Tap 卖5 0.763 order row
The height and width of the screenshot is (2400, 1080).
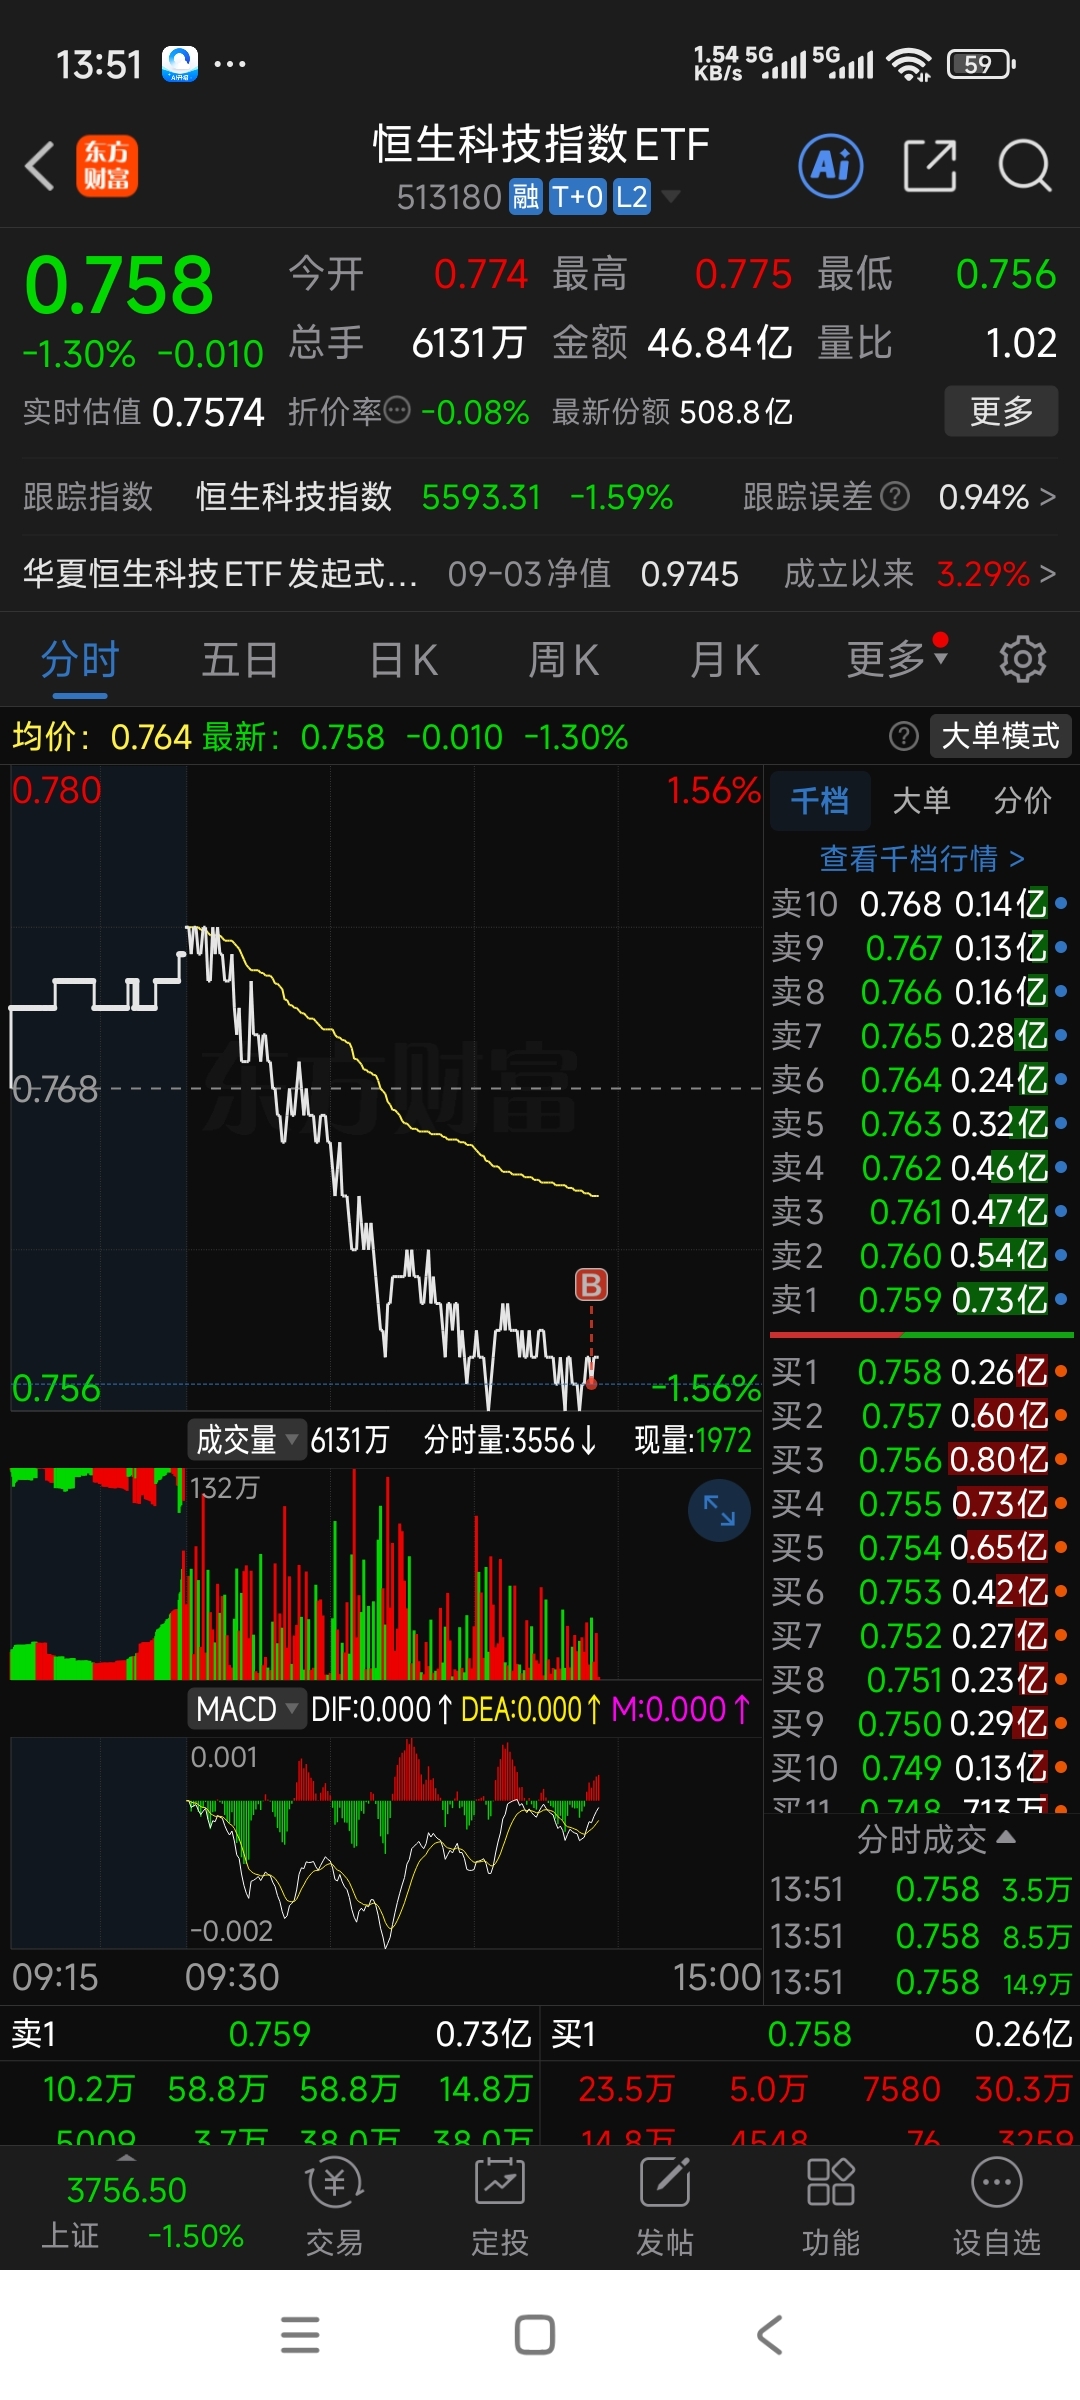[x=920, y=1123]
